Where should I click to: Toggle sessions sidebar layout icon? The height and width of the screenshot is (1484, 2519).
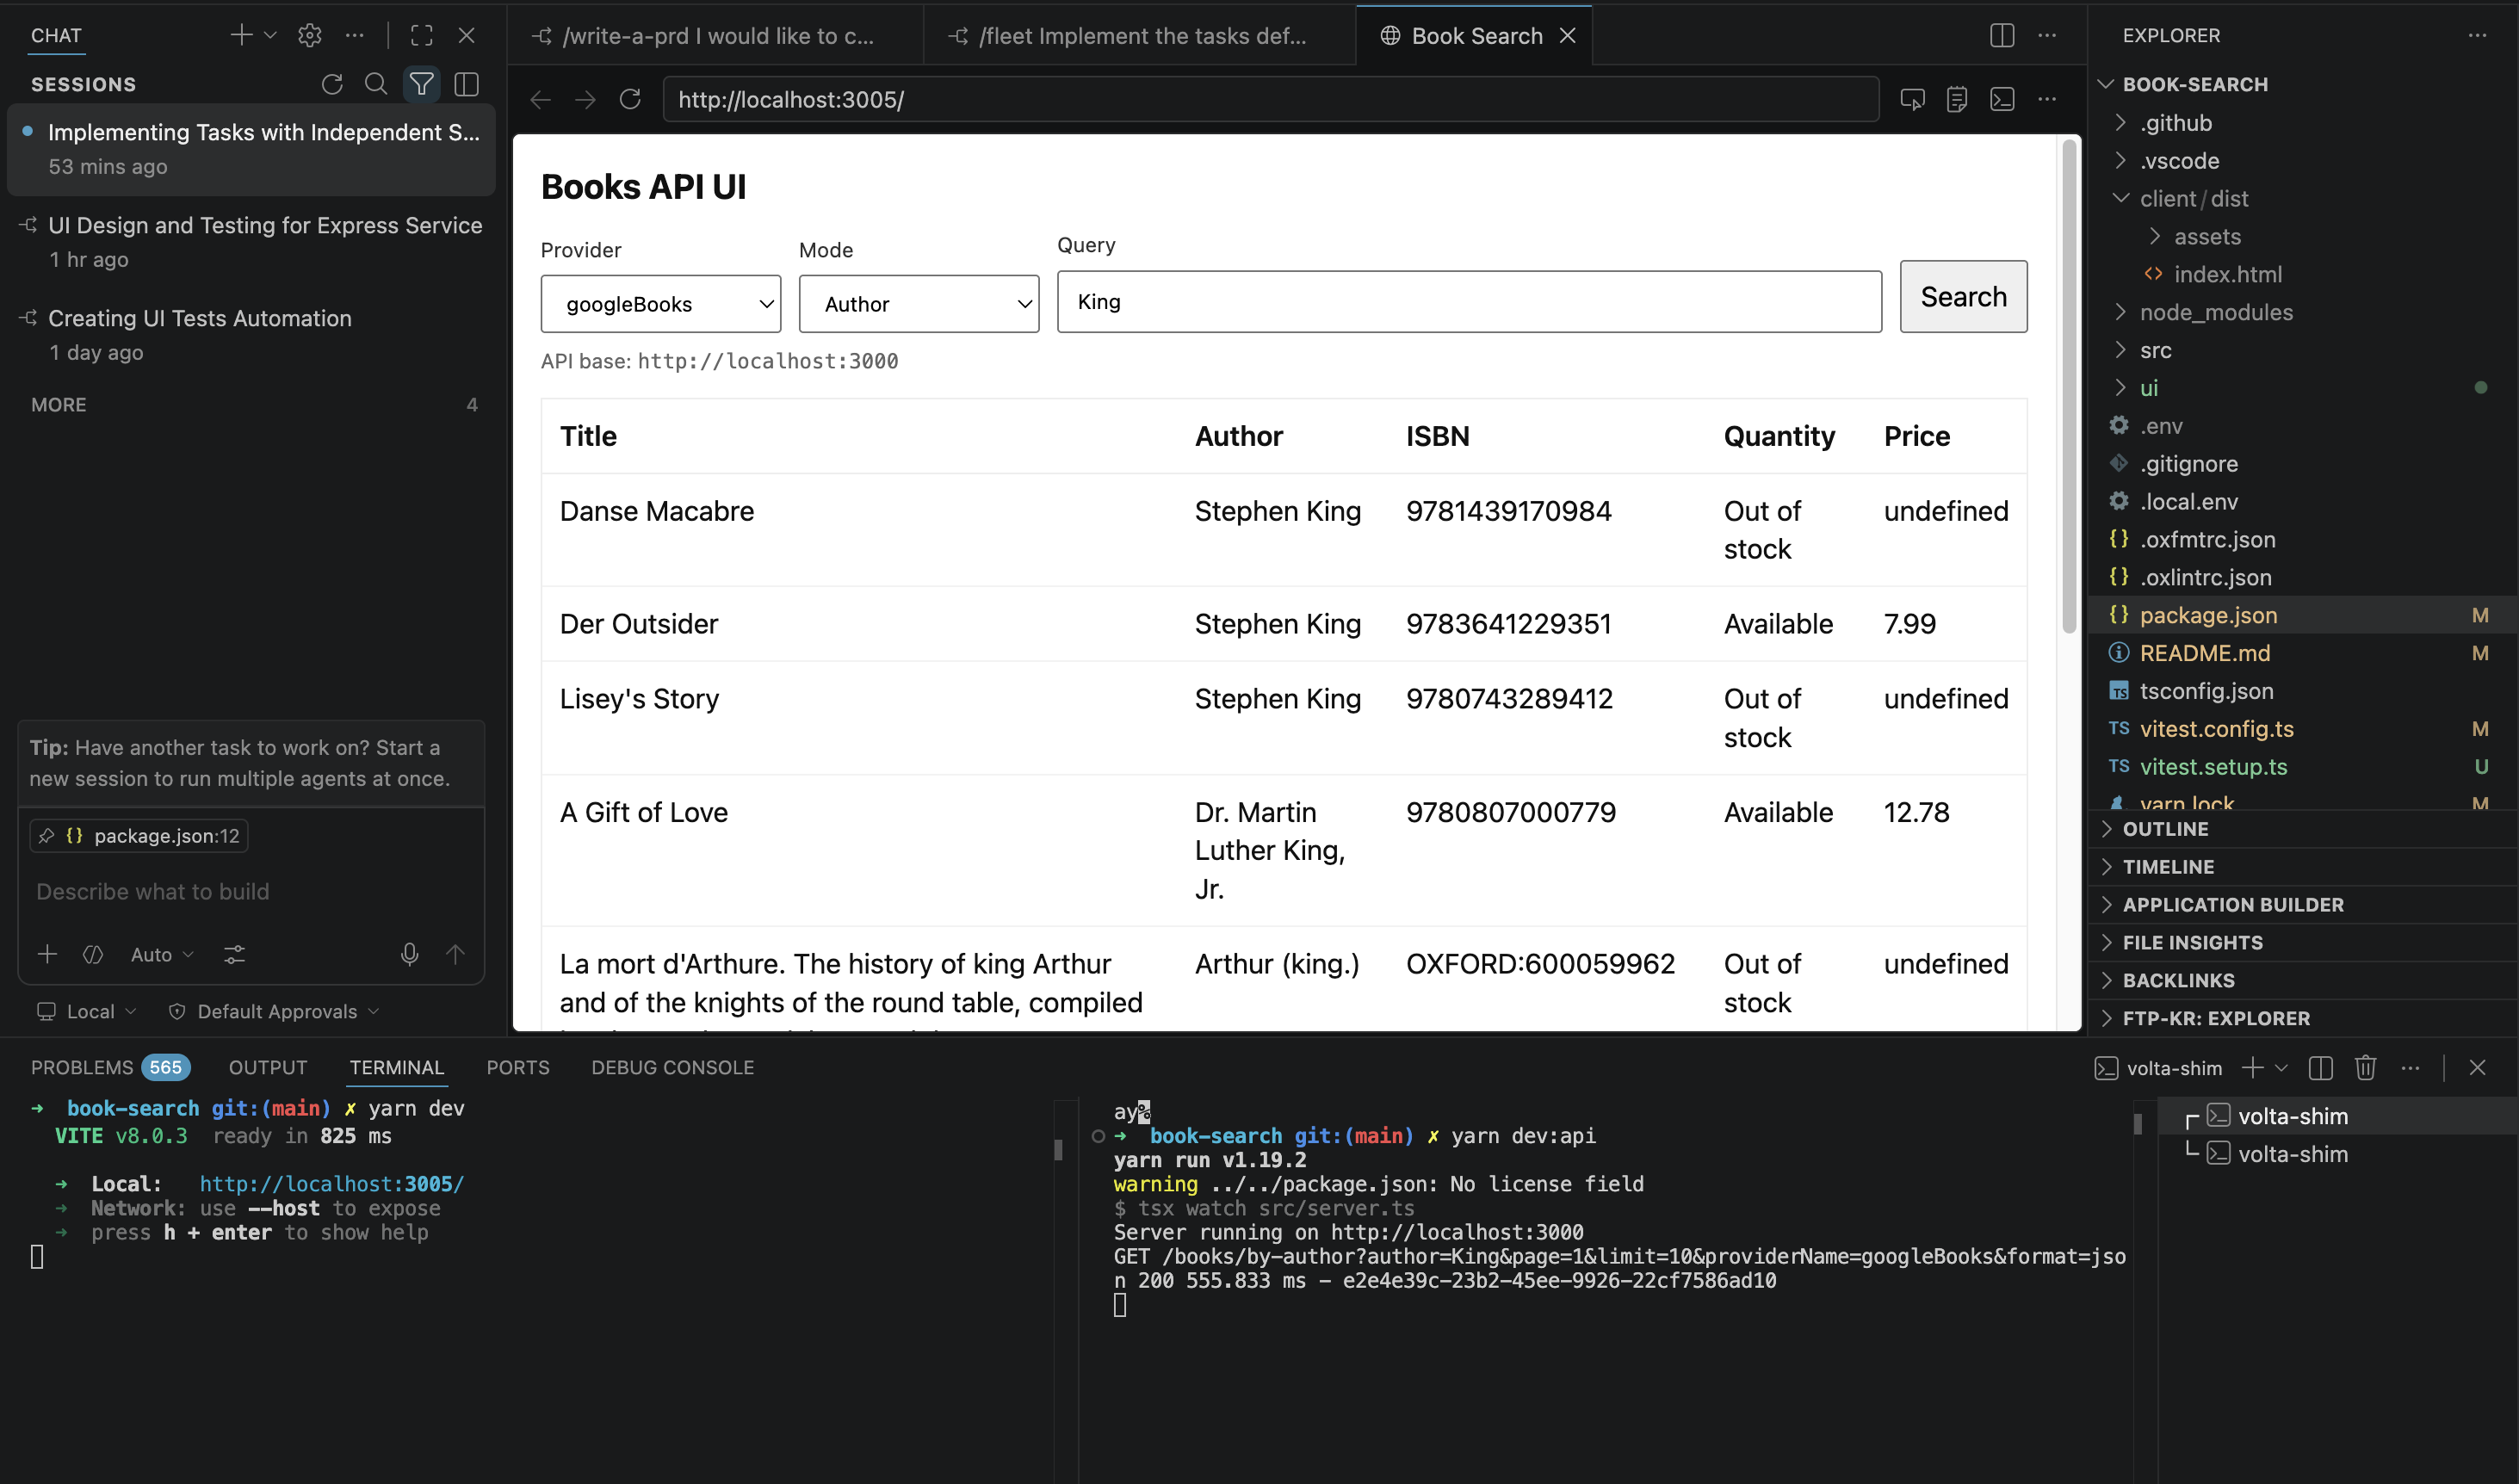467,84
